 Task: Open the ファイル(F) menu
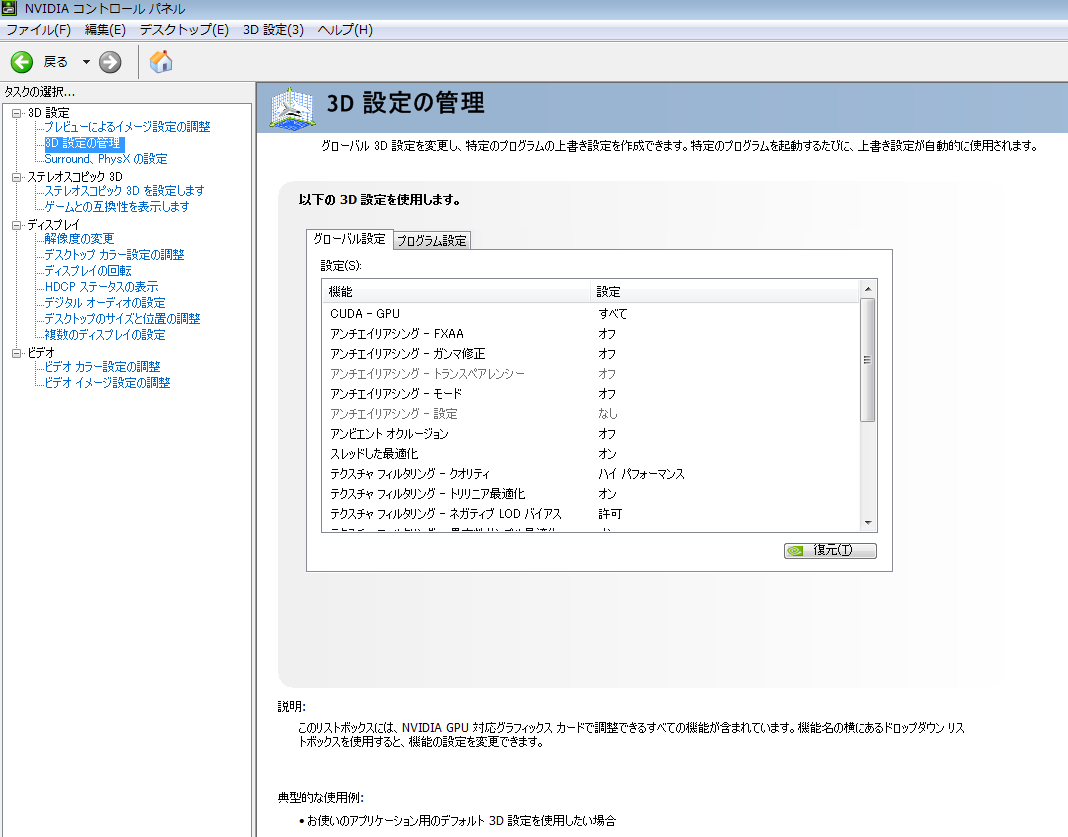tap(39, 30)
